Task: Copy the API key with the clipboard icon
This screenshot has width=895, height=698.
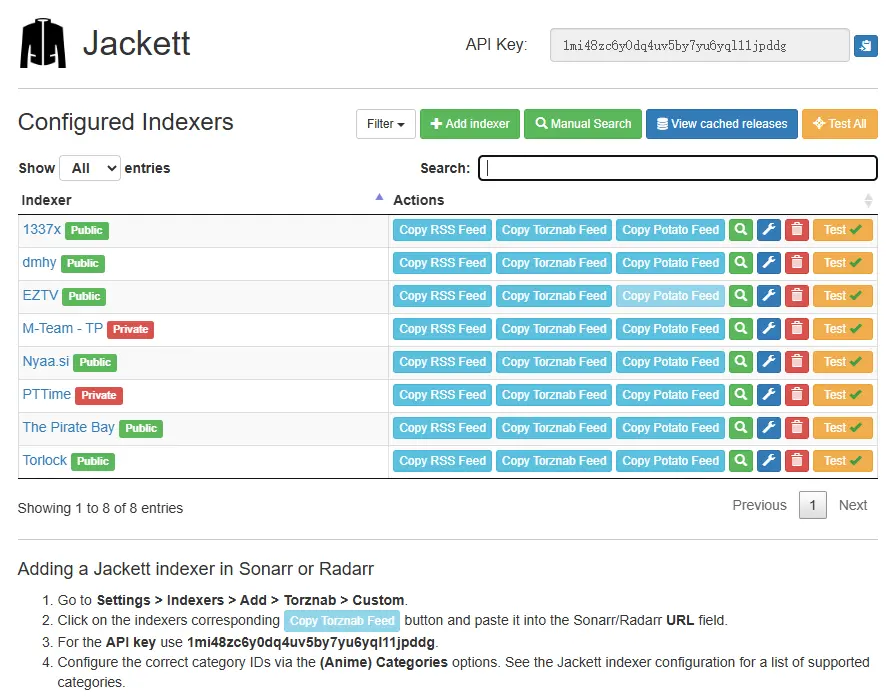Action: [x=866, y=46]
